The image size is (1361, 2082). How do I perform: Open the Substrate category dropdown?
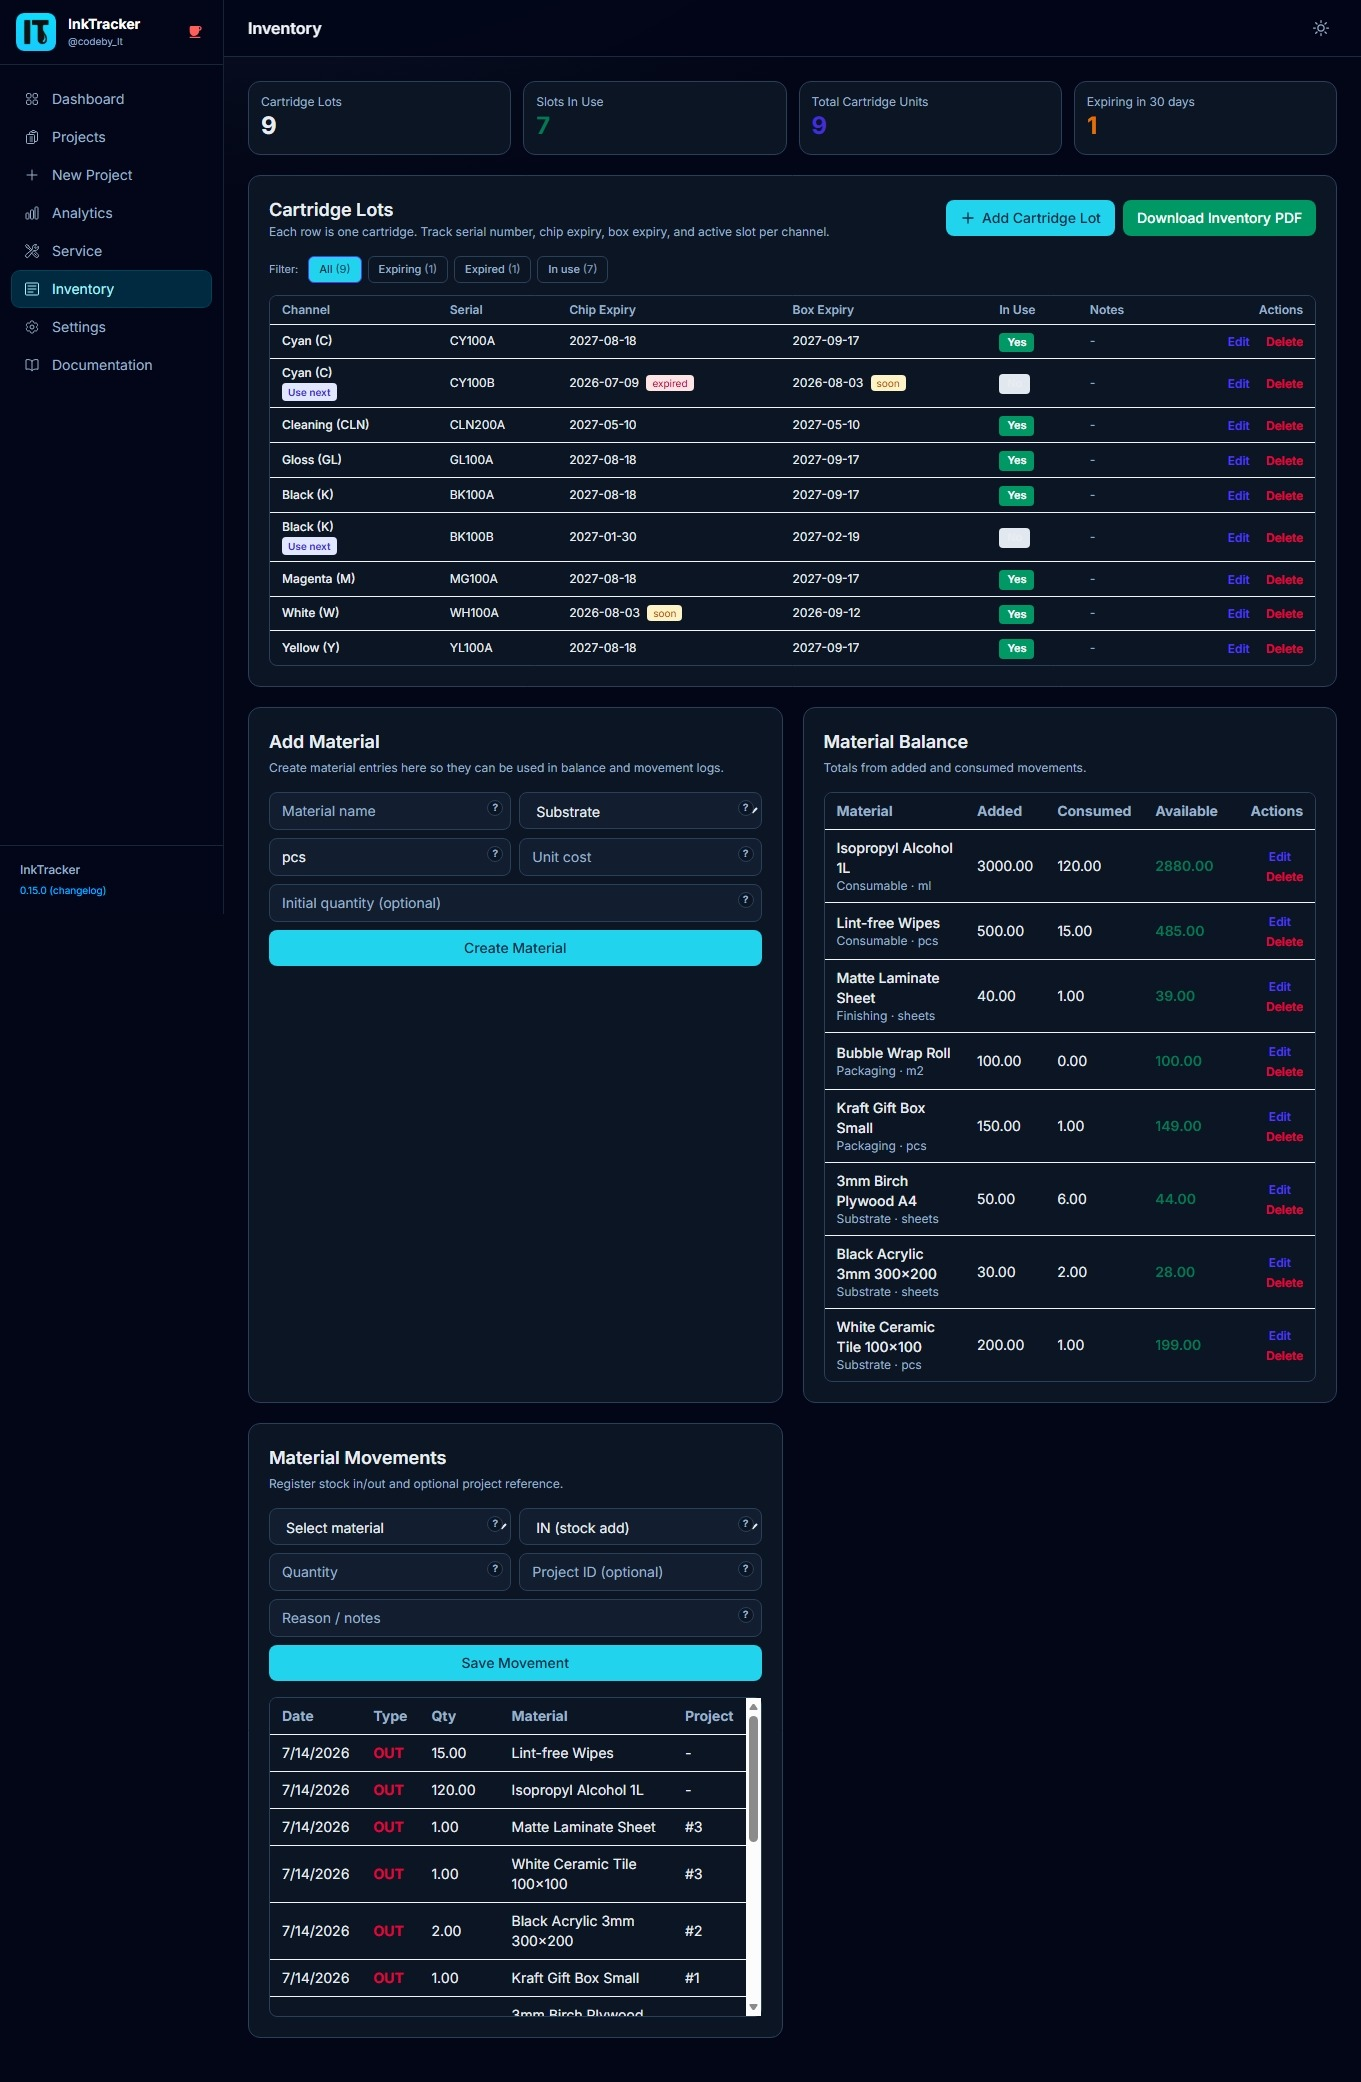pyautogui.click(x=640, y=811)
